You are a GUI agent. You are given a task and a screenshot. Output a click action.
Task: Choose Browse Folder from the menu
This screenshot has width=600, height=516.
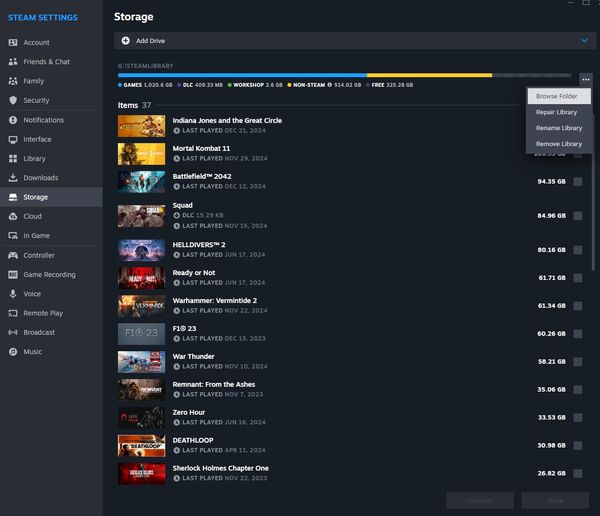click(559, 96)
